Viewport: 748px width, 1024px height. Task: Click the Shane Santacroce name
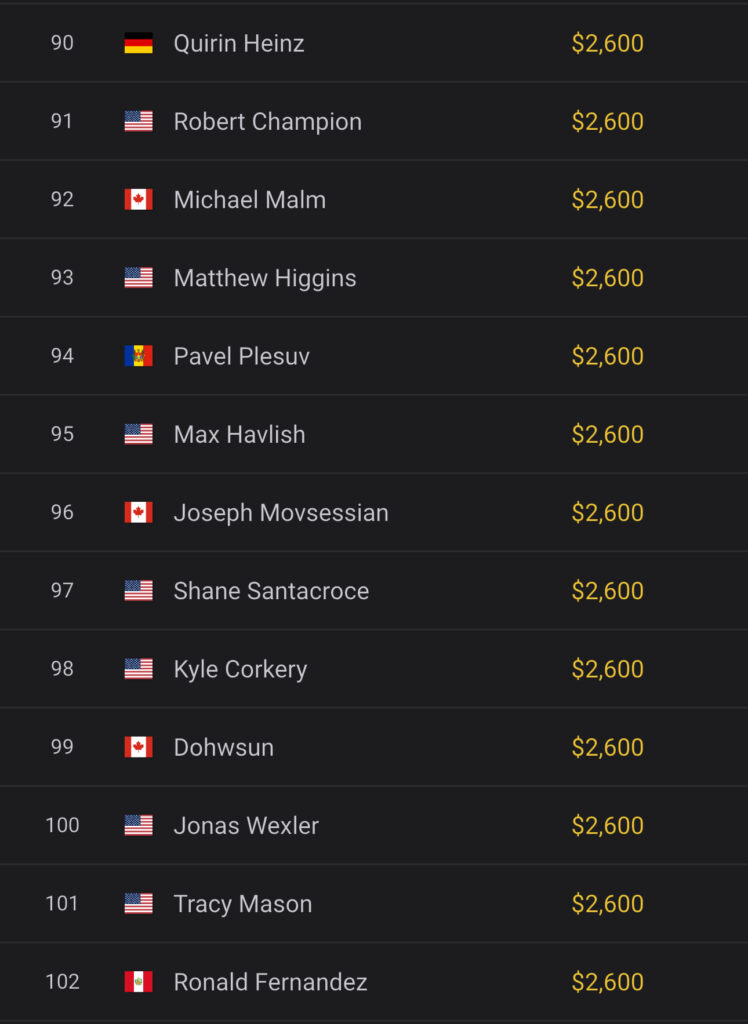coord(271,591)
